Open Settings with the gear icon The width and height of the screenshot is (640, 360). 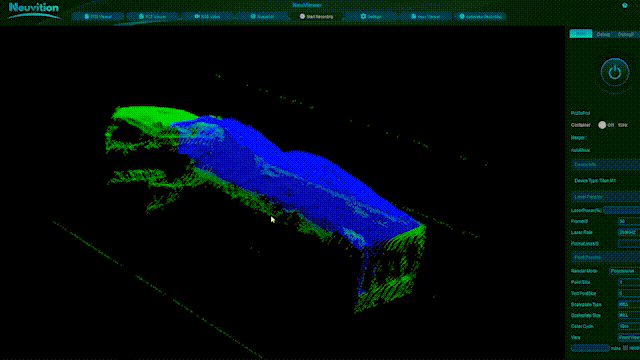tap(371, 17)
